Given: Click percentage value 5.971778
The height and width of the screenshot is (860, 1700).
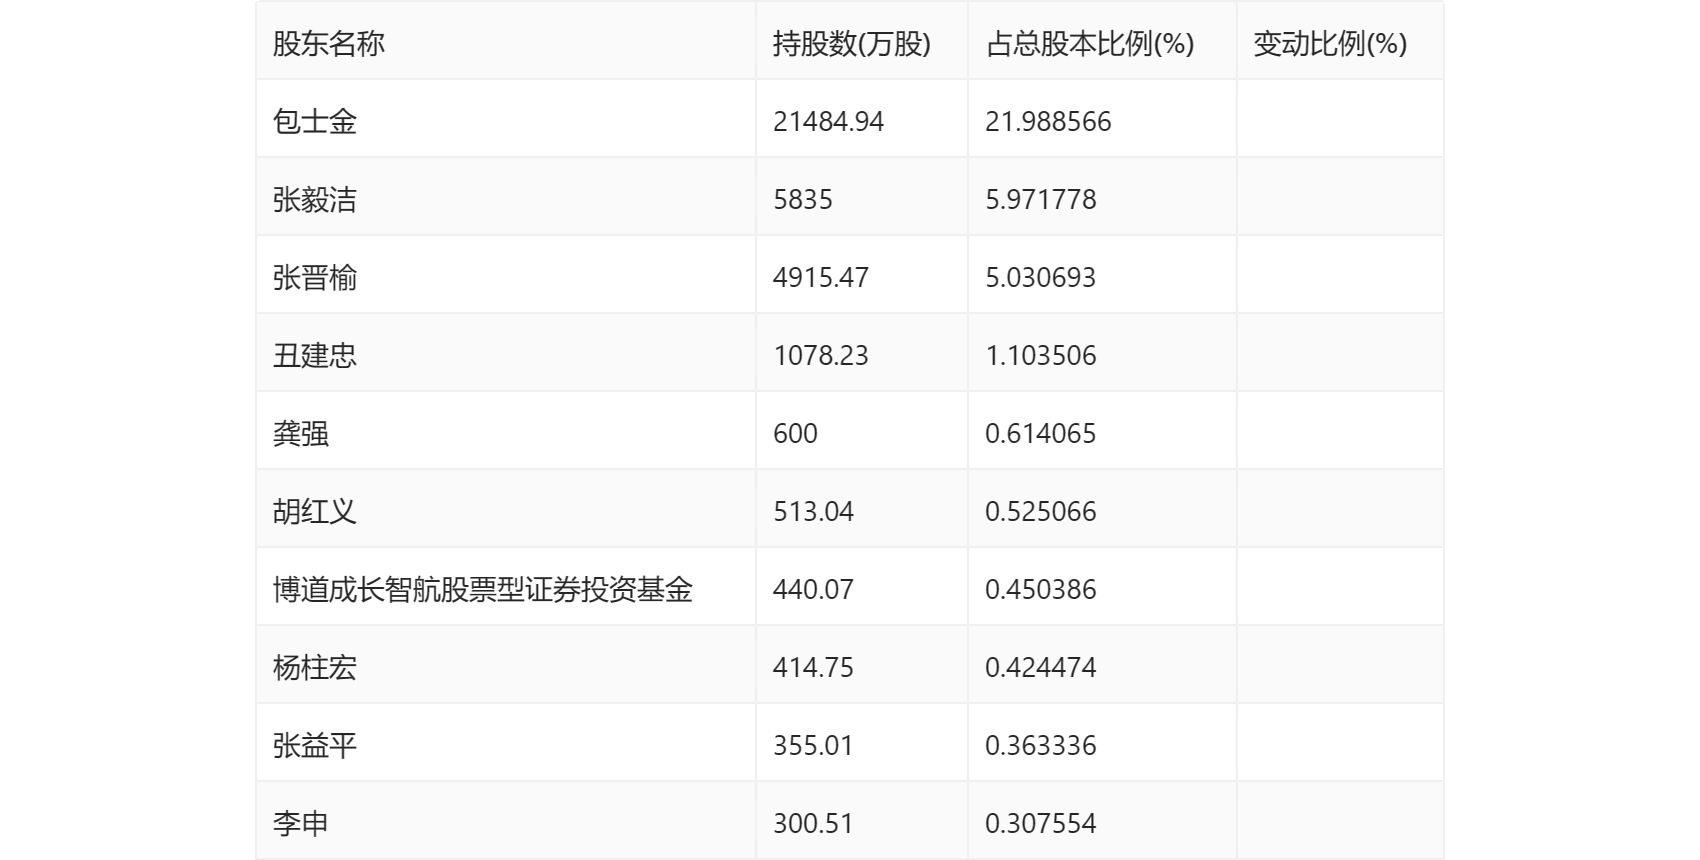Looking at the screenshot, I should coord(1041,199).
